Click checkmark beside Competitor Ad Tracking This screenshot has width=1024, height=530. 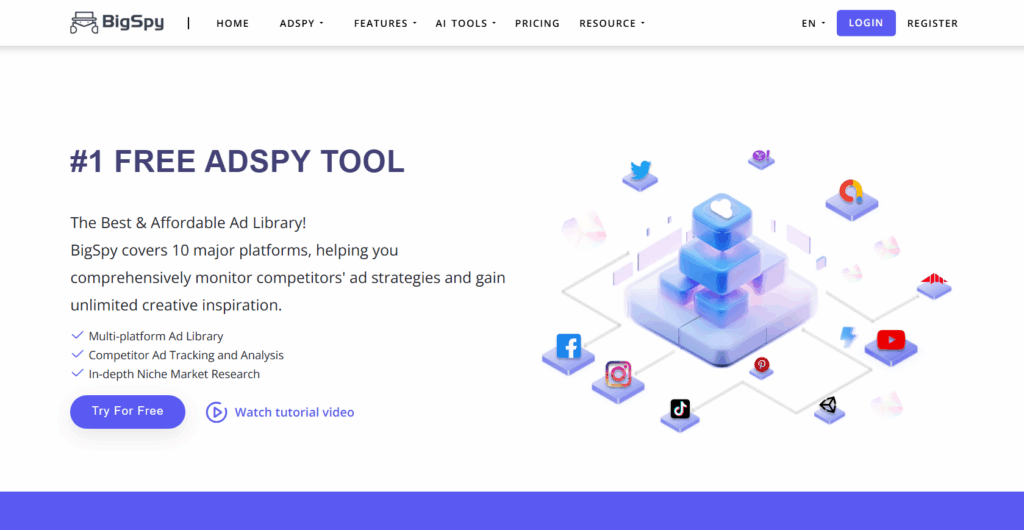(77, 354)
